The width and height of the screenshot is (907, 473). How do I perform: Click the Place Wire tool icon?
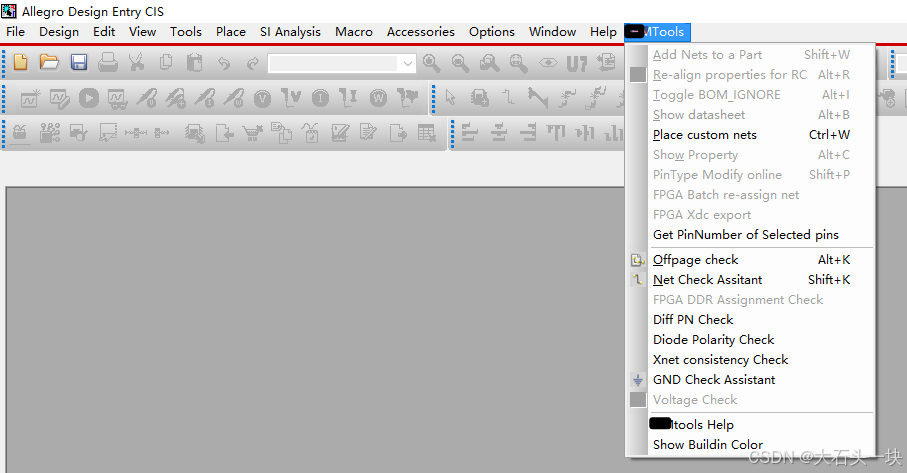tap(508, 97)
